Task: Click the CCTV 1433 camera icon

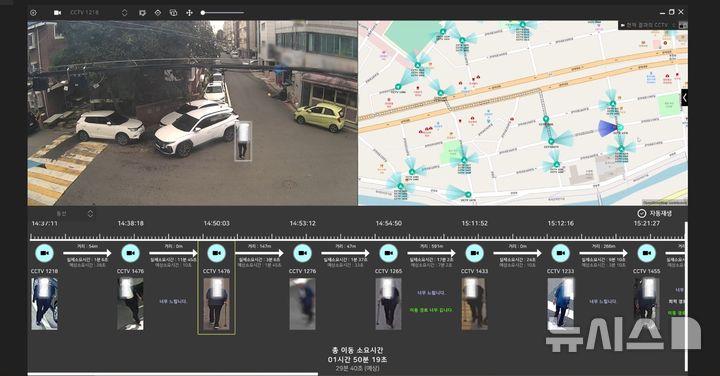Action: [x=474, y=253]
